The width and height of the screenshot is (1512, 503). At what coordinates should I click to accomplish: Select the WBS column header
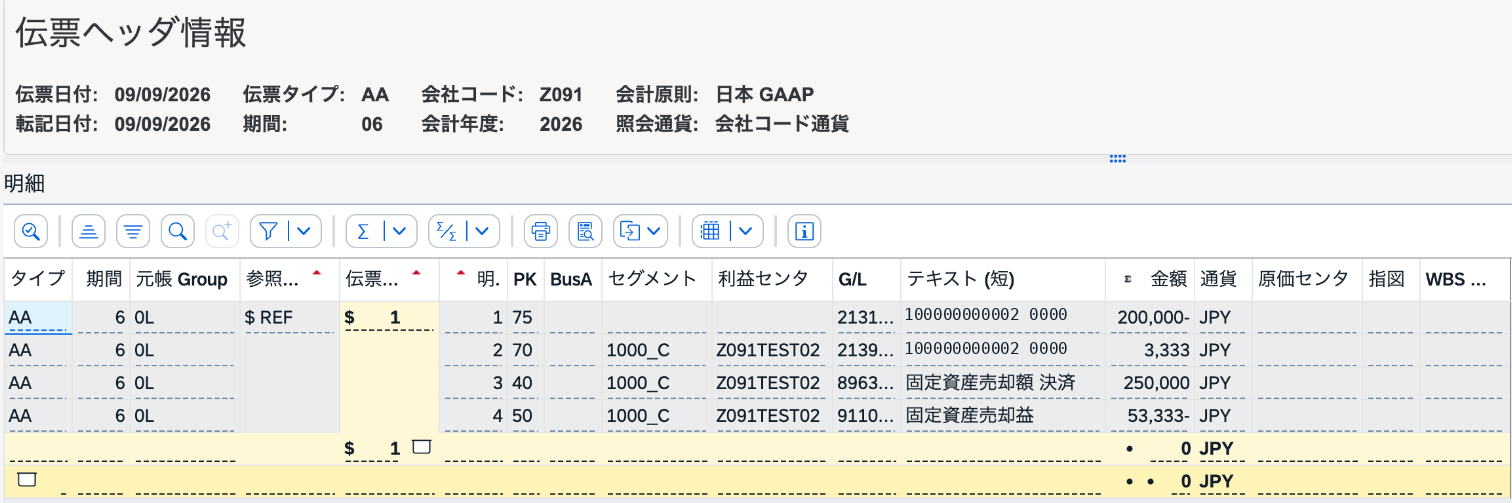tap(1465, 279)
